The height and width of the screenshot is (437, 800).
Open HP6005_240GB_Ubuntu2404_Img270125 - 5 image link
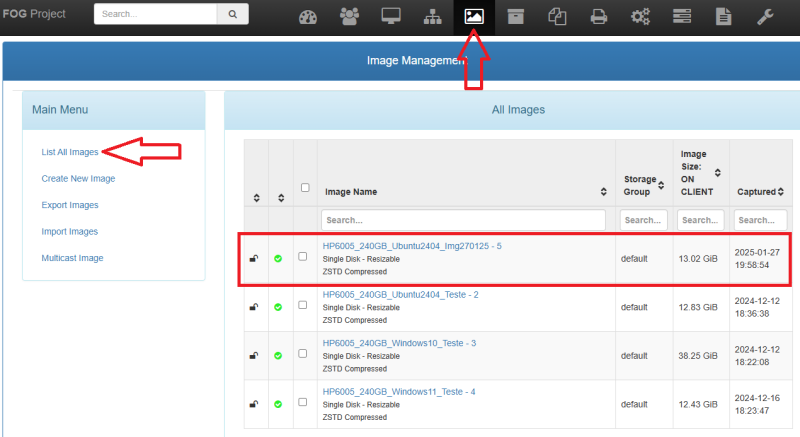coord(412,246)
